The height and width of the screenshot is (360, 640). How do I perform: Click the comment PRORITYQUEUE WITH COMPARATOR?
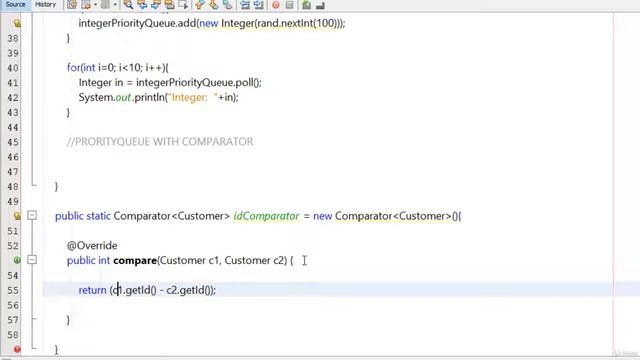pos(160,142)
